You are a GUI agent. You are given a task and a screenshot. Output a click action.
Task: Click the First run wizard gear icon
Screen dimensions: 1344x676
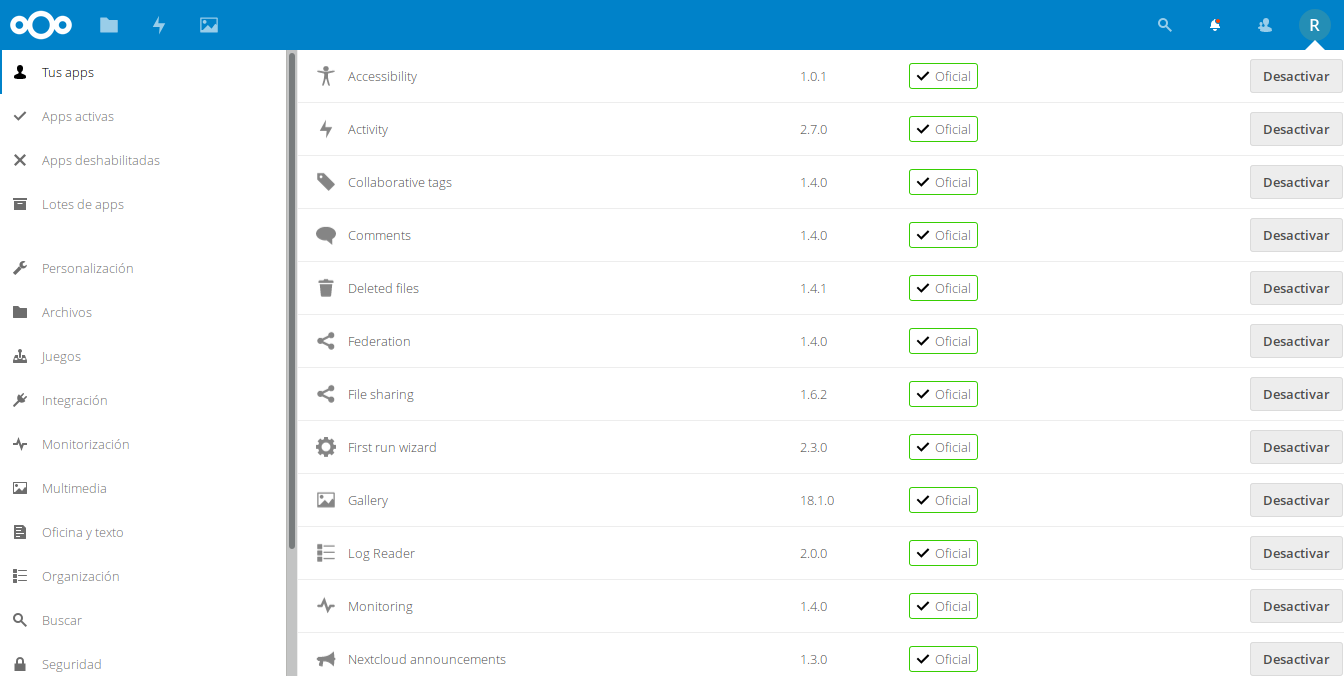point(326,447)
